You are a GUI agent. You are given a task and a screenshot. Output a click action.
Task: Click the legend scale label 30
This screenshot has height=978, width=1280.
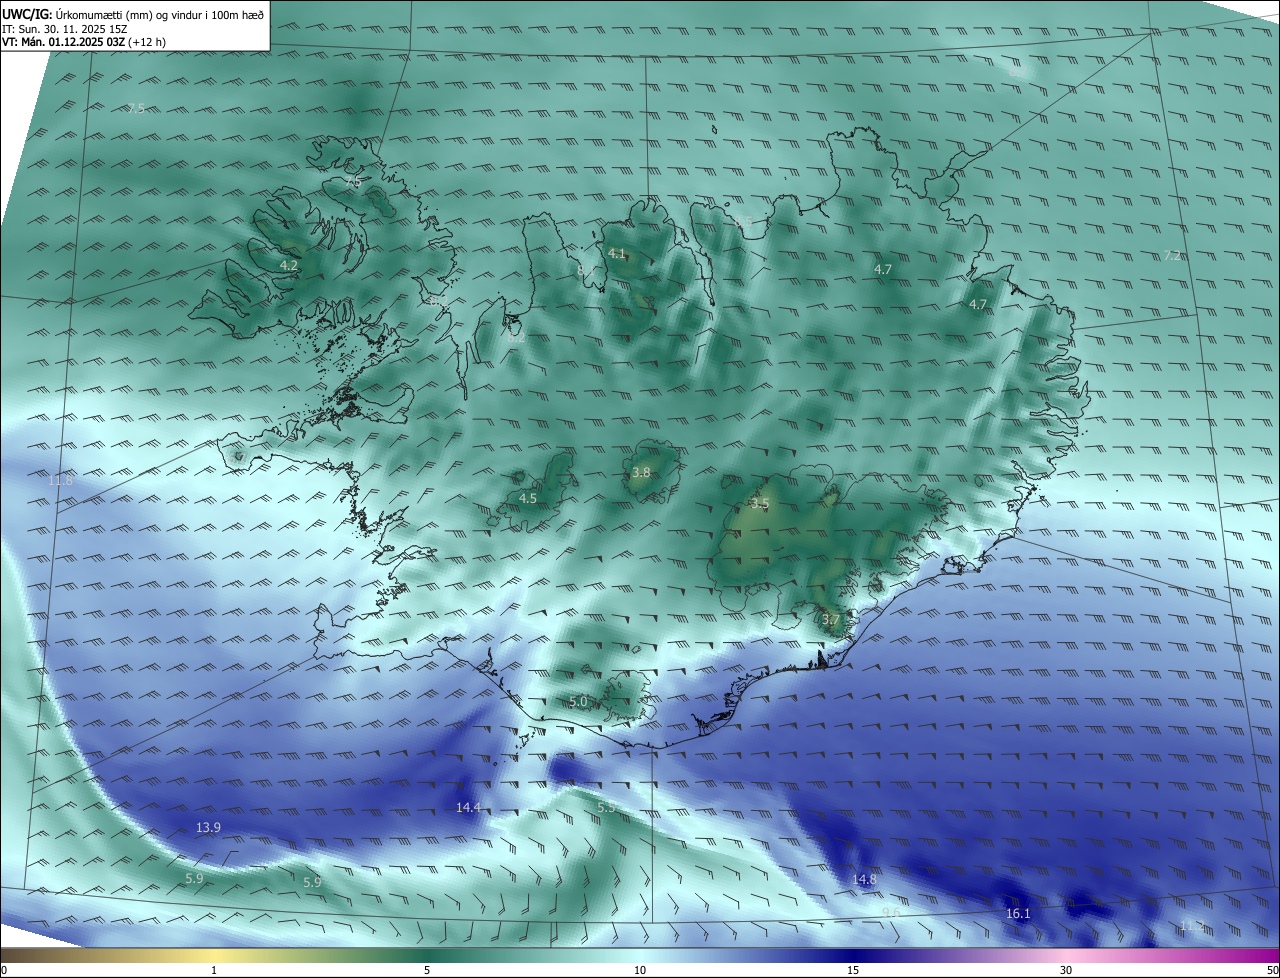(x=1066, y=970)
